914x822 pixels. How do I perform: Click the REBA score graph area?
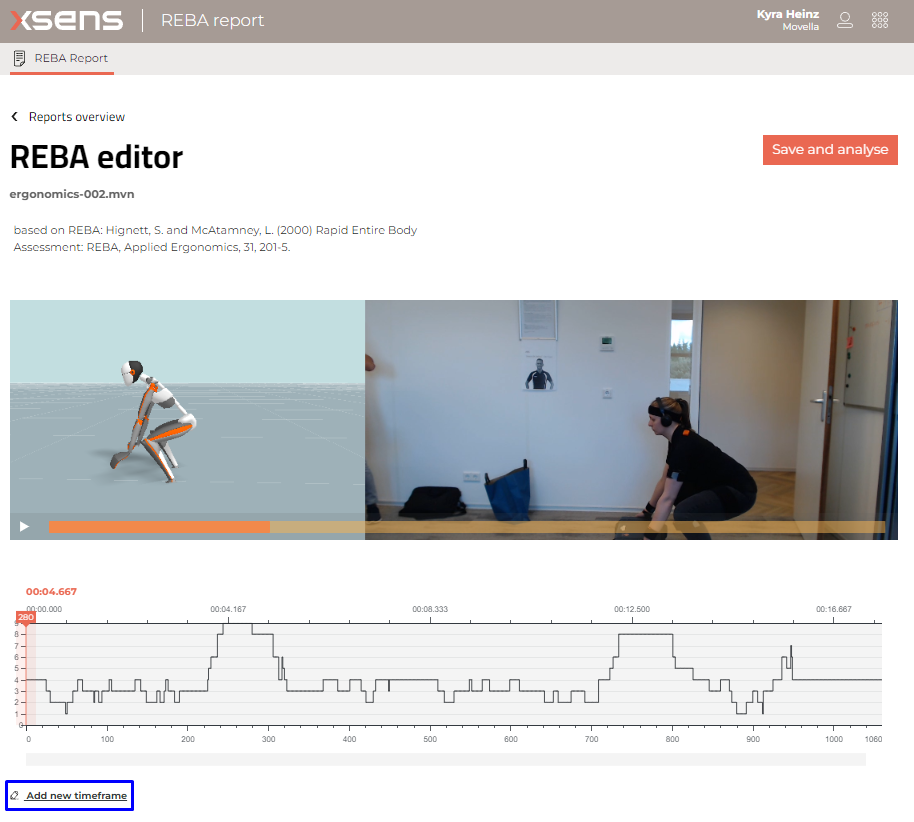(x=450, y=670)
